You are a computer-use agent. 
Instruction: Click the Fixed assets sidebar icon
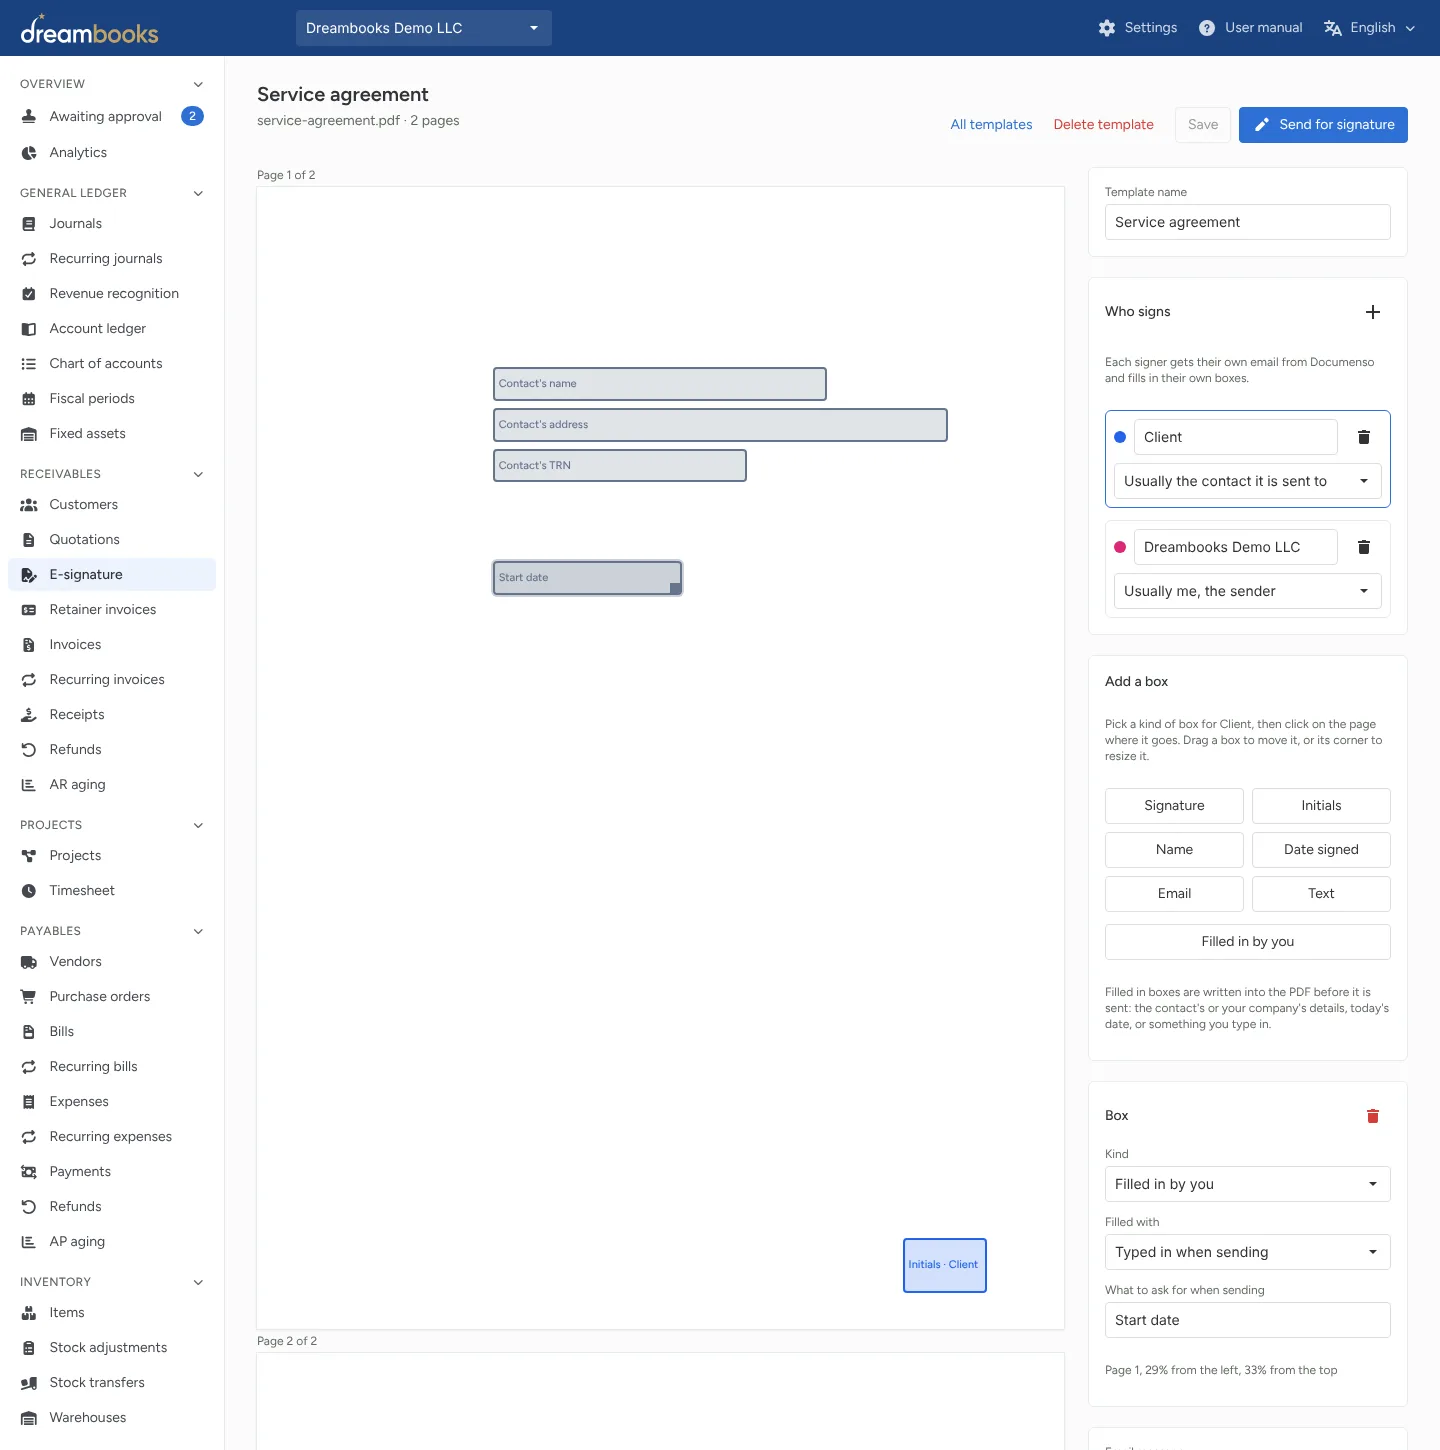pos(29,434)
